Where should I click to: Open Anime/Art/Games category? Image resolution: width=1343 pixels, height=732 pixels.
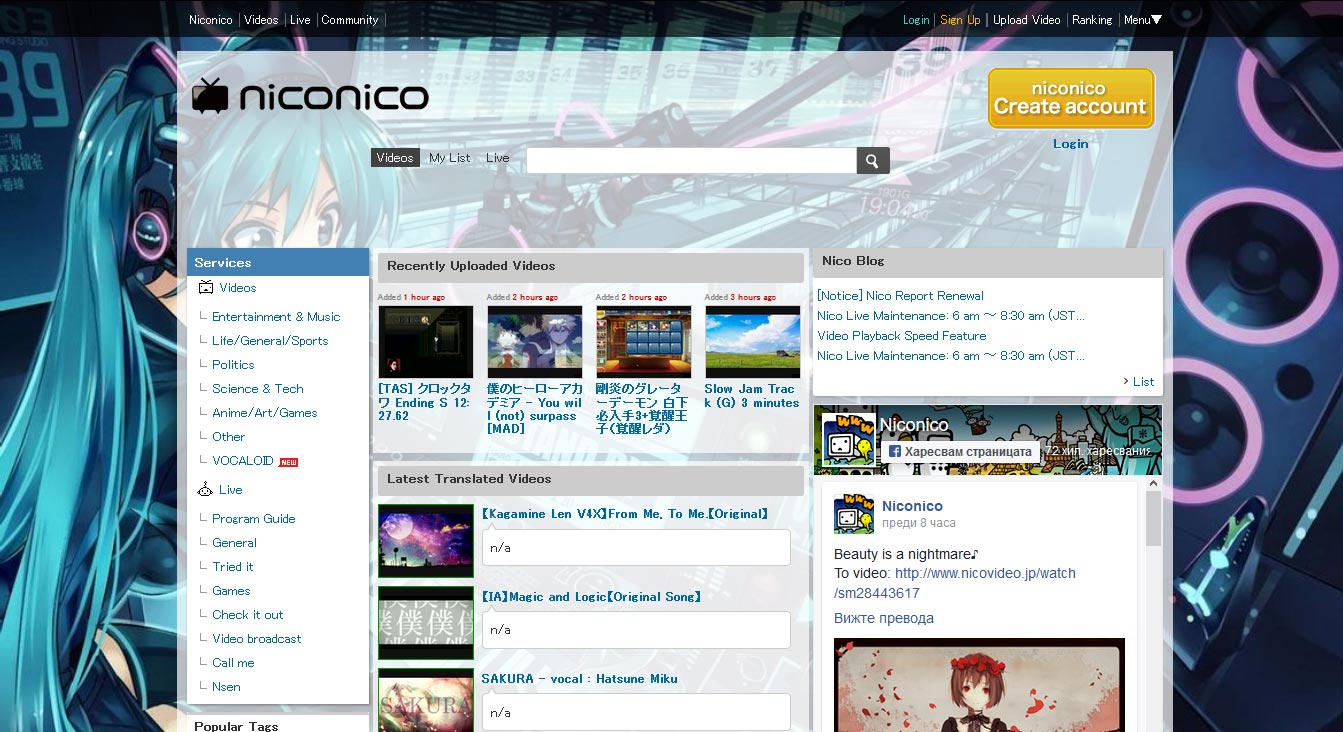click(264, 413)
